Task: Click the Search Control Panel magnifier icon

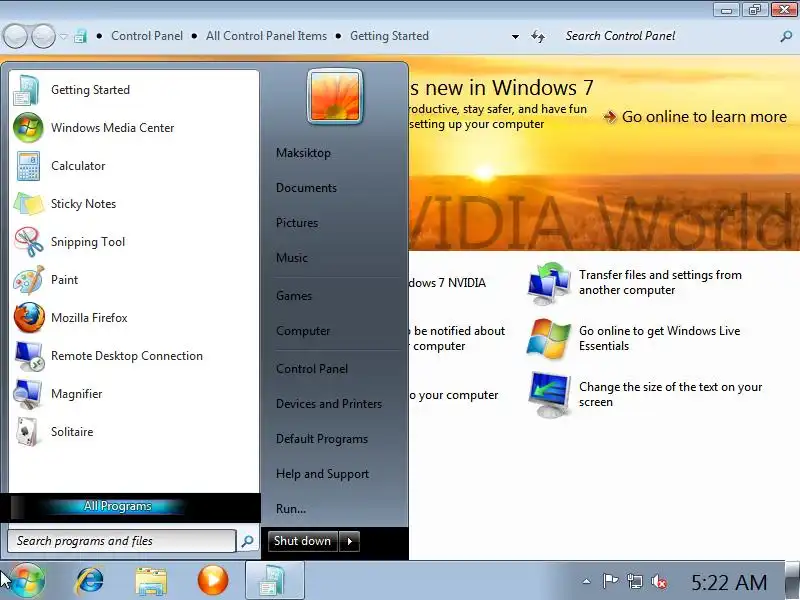Action: [786, 36]
